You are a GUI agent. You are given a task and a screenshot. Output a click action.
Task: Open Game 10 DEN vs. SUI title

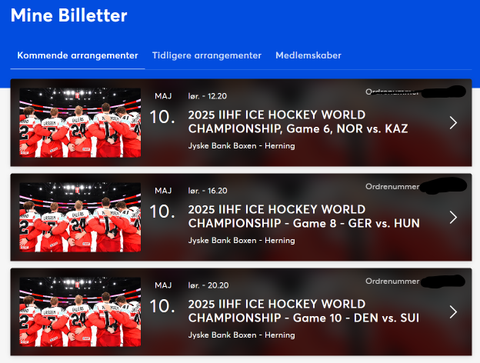(304, 311)
